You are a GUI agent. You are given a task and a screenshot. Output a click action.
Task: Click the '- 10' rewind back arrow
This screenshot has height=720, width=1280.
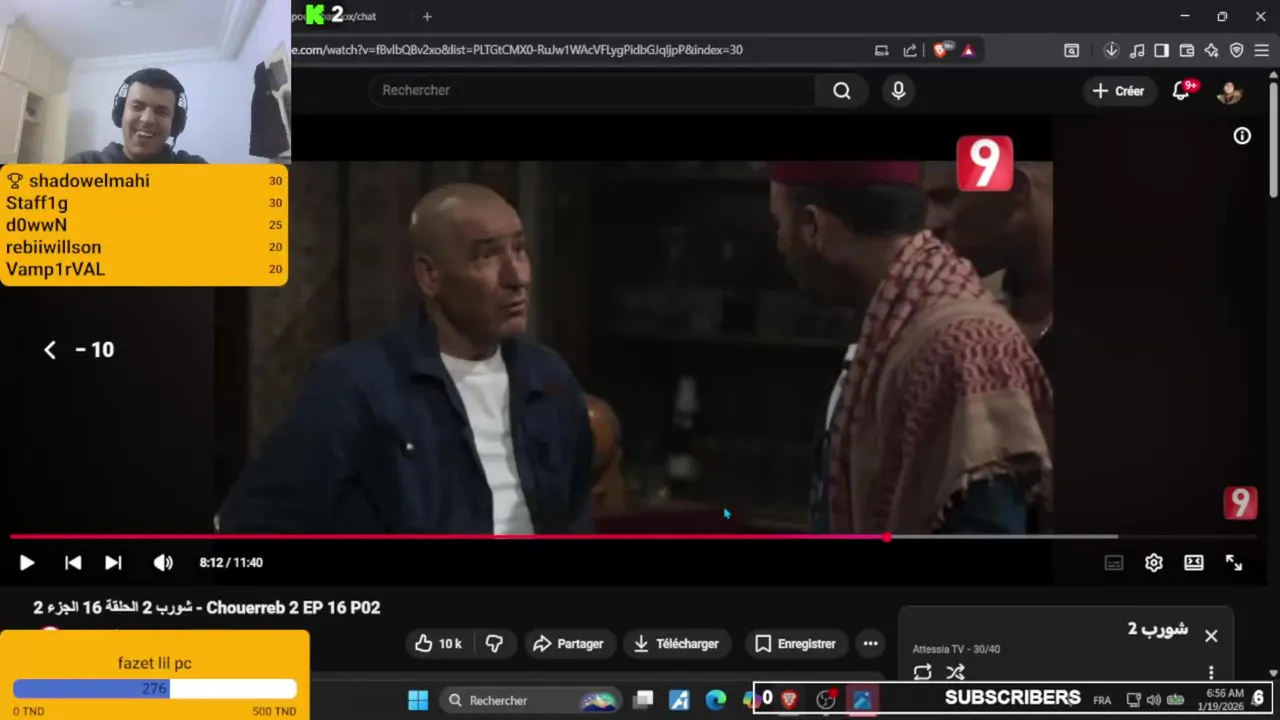tap(50, 350)
